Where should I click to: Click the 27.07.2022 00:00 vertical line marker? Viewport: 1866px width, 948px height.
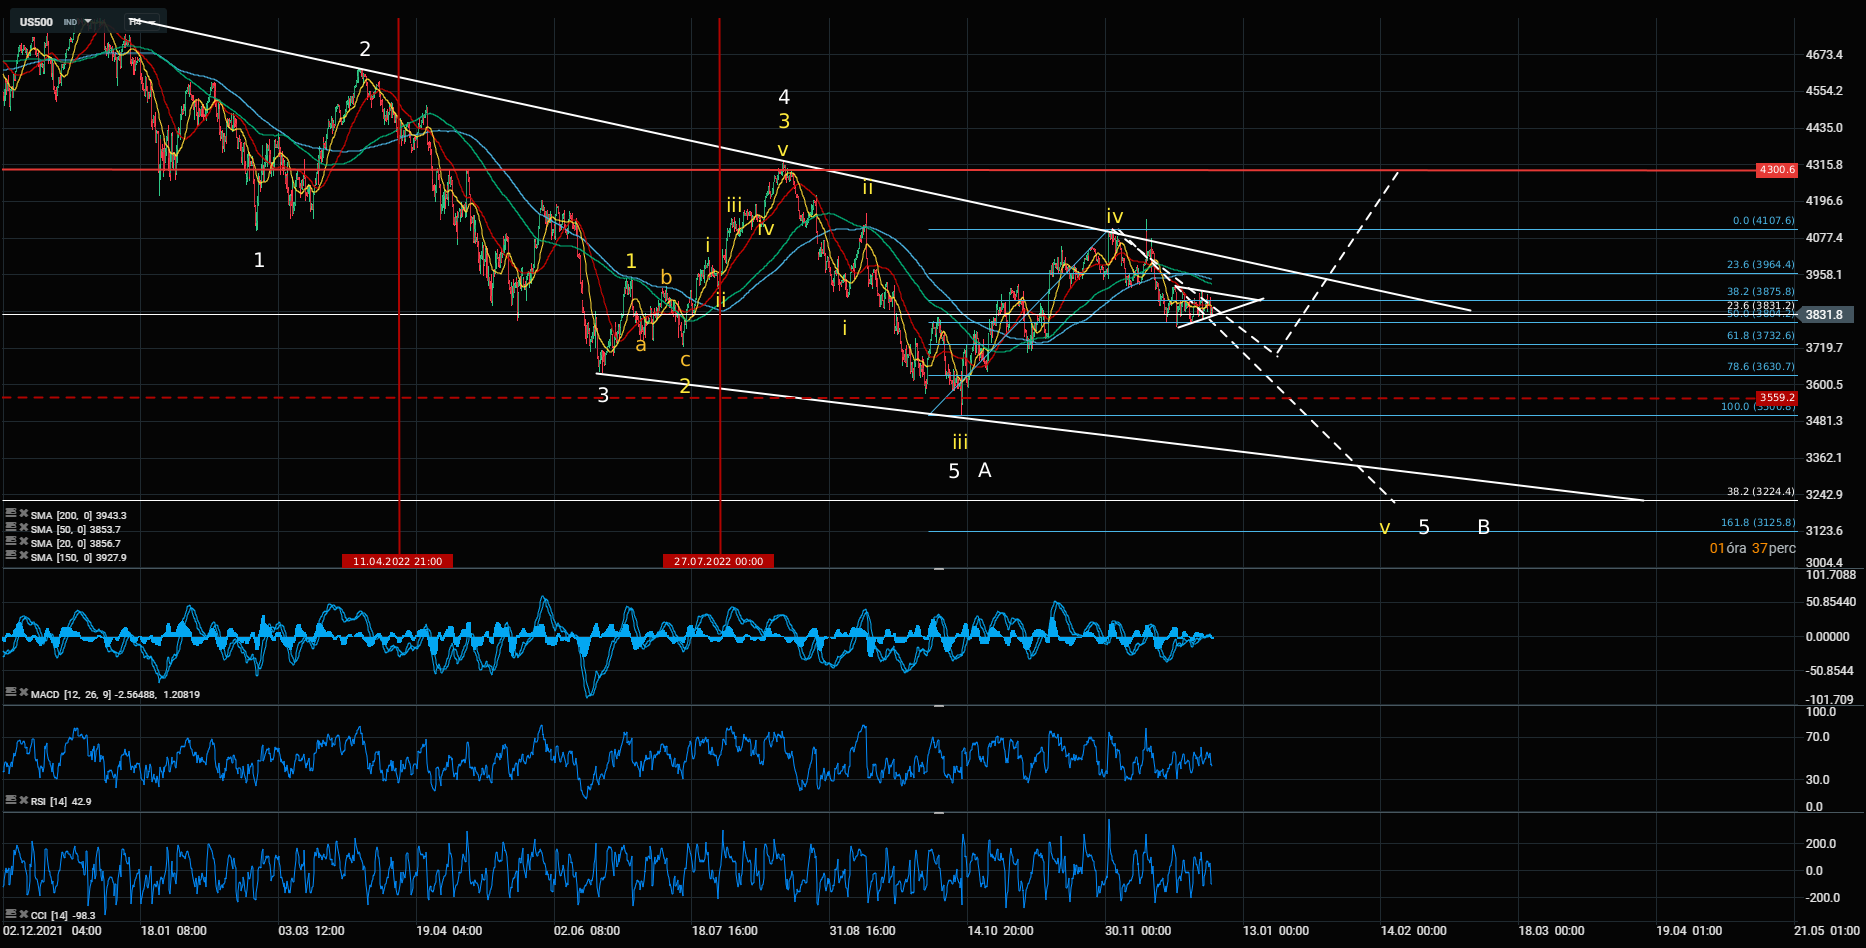click(x=718, y=561)
